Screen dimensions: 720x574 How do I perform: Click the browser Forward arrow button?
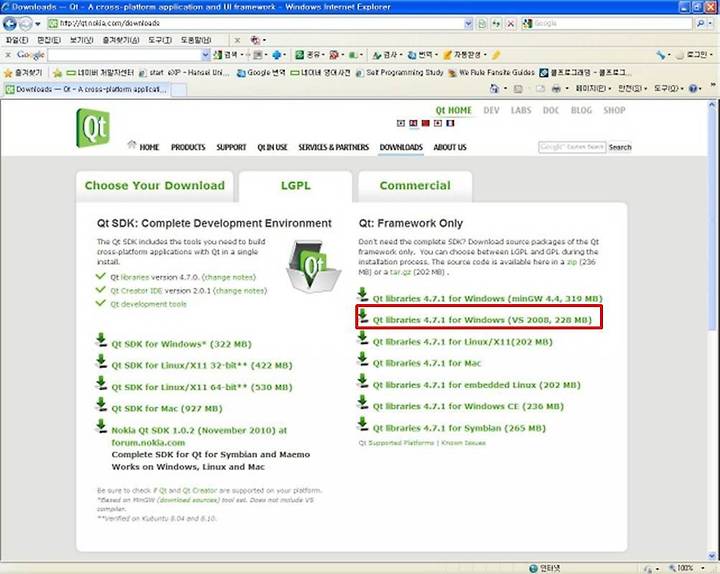tap(26, 23)
